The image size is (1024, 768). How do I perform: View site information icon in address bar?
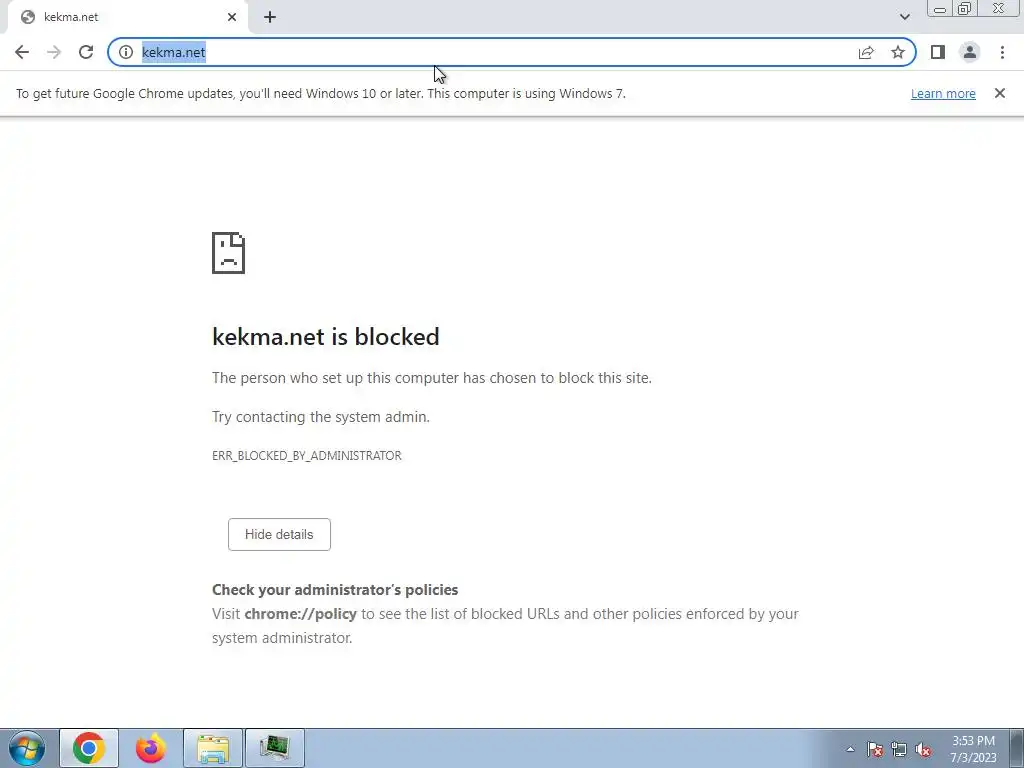(x=126, y=52)
